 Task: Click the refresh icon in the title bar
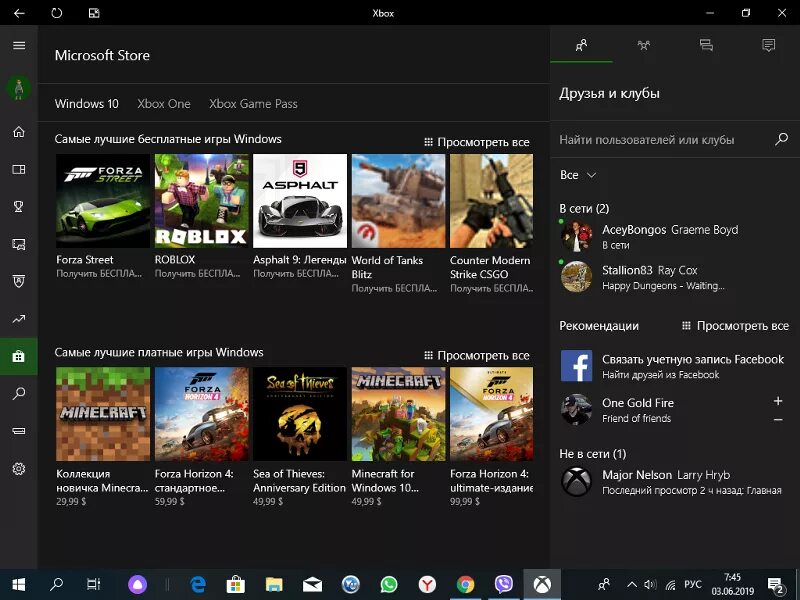(x=57, y=13)
